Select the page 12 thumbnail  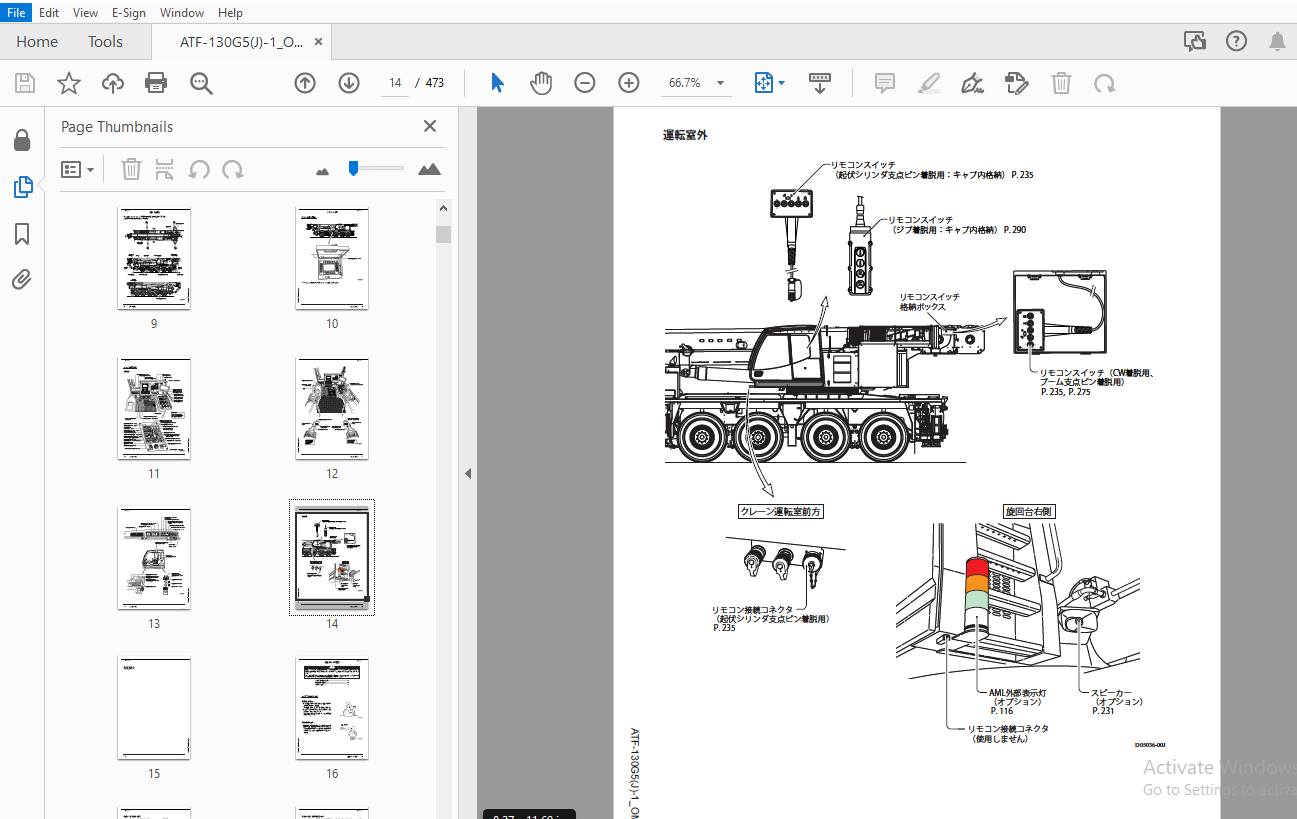[332, 409]
